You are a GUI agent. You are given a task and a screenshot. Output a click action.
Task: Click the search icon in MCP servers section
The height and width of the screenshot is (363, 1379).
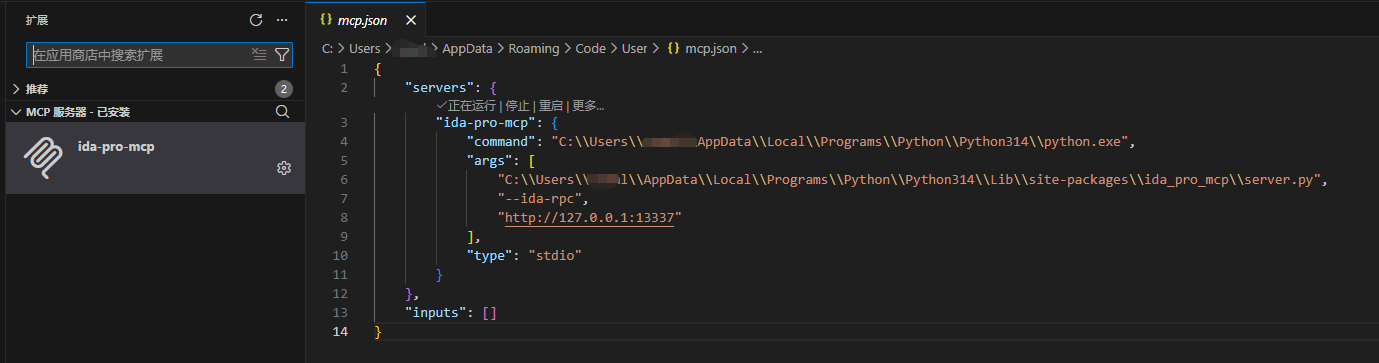(282, 112)
